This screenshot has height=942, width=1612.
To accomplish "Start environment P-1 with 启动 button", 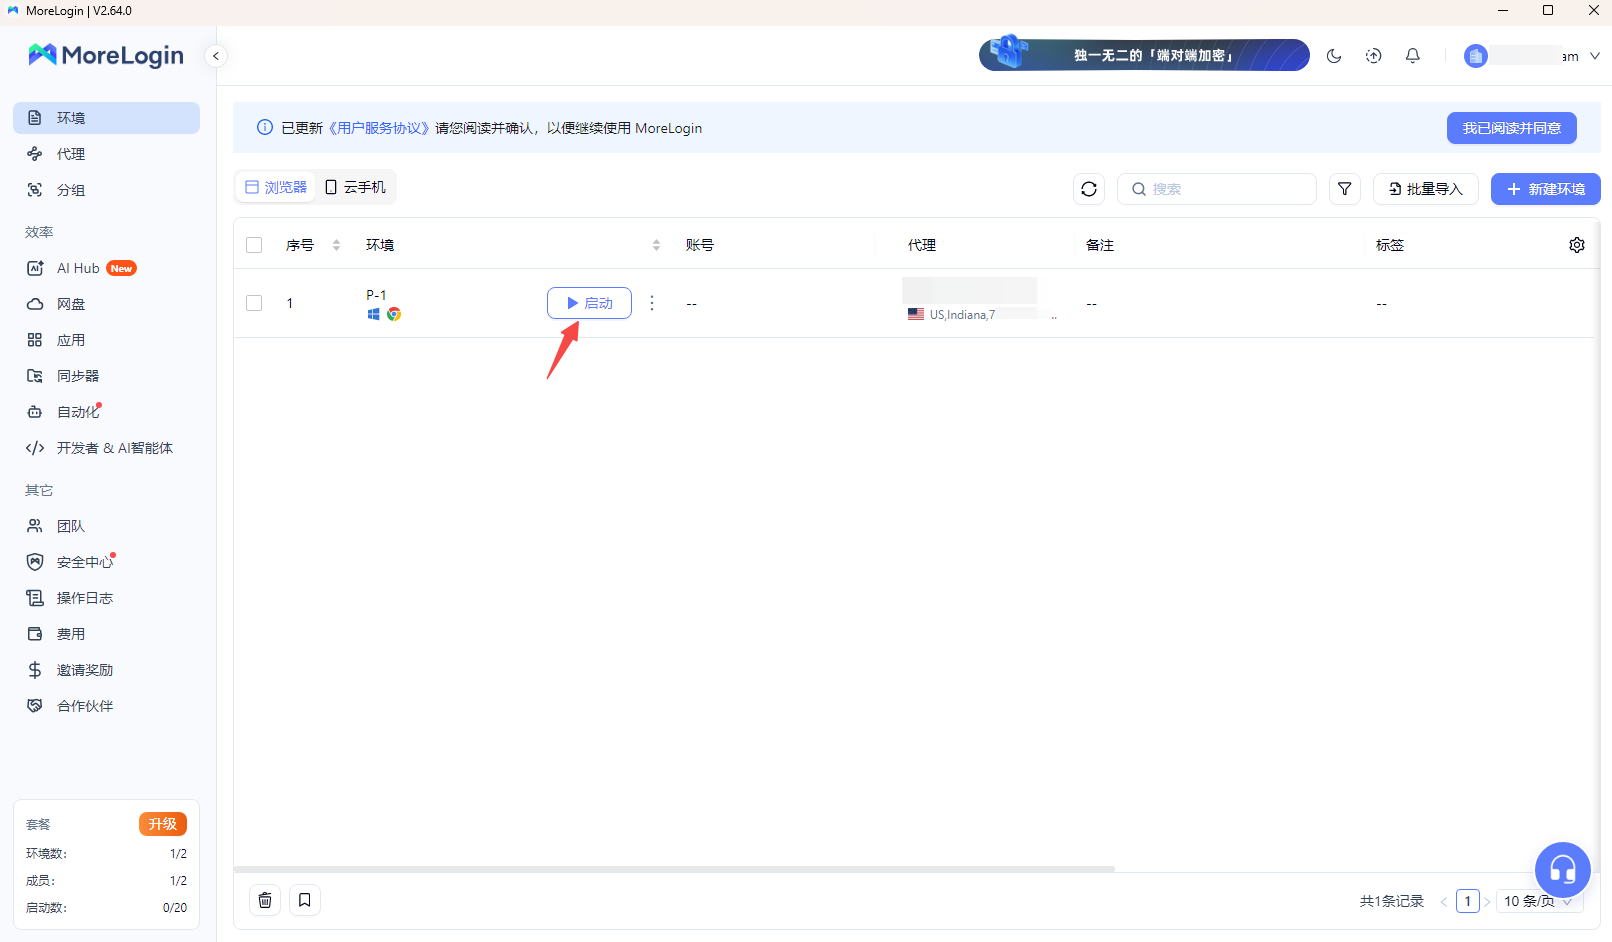I will (x=589, y=303).
